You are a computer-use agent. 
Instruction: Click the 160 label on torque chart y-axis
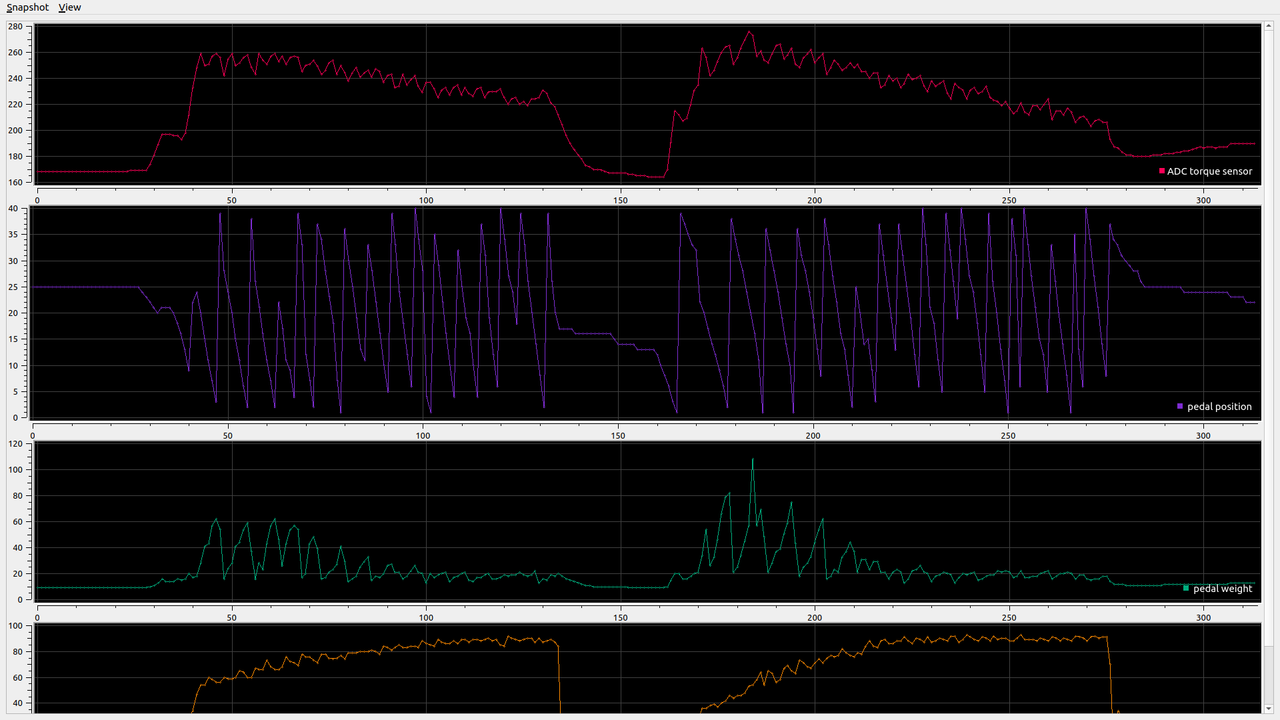14,182
